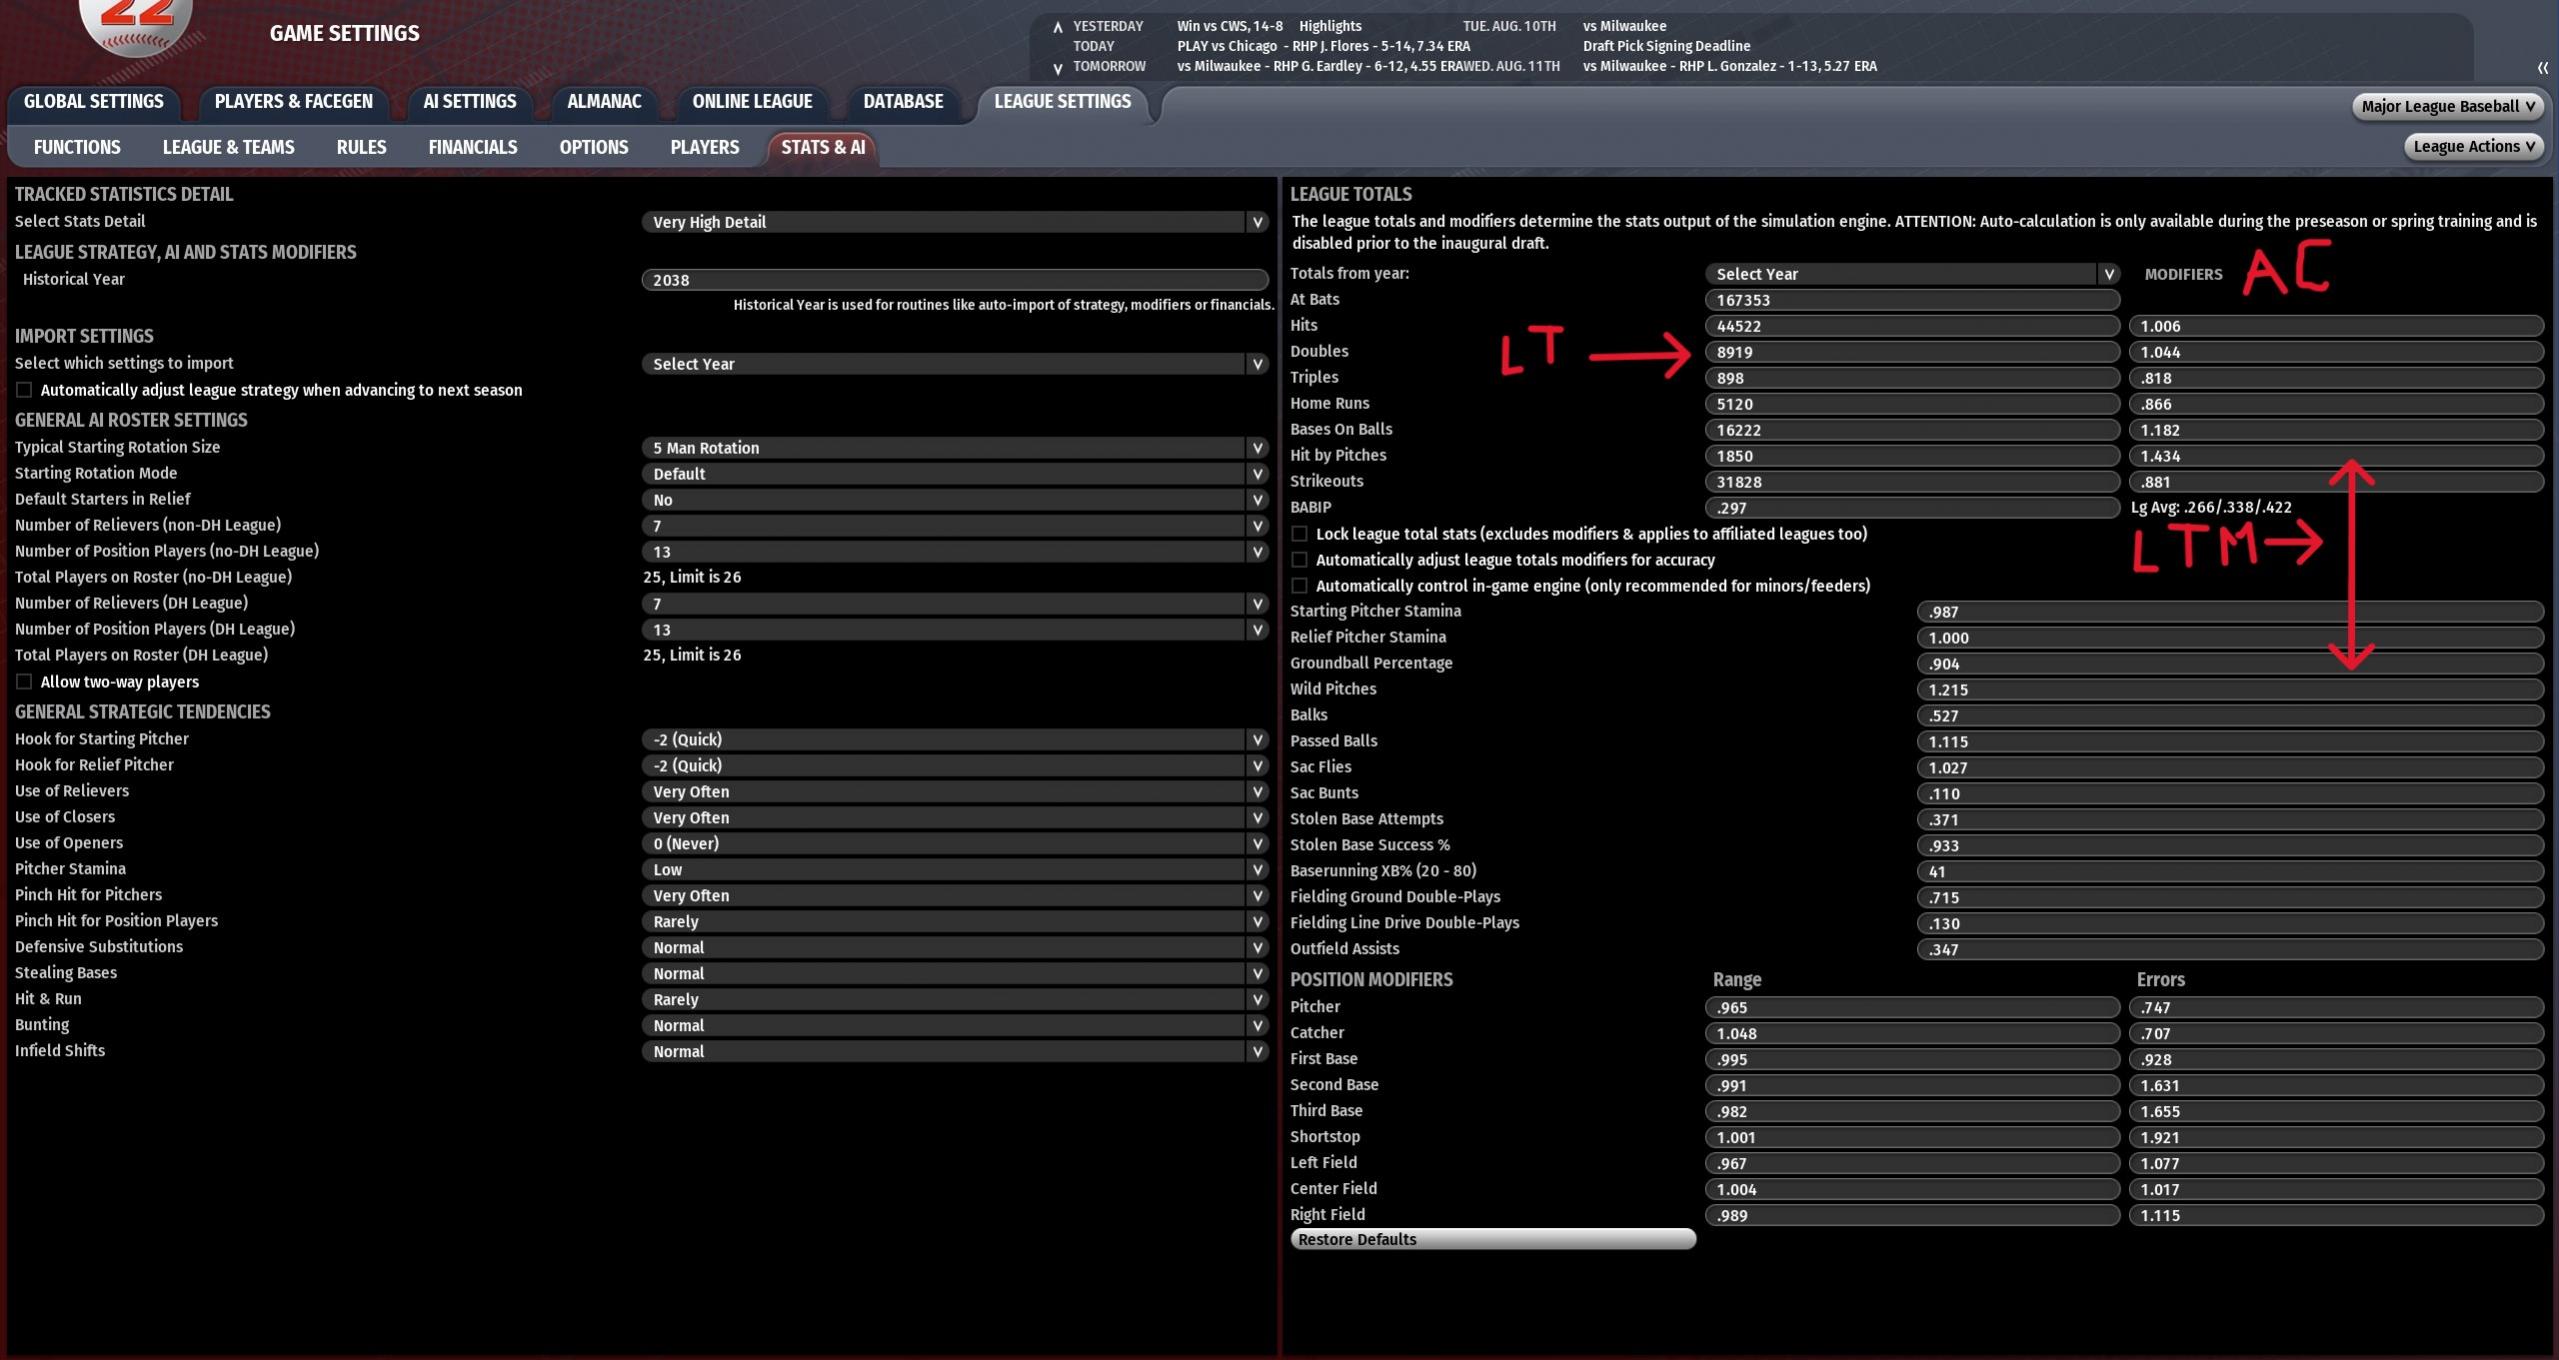Click the Historical Year input field
The image size is (2559, 1360).
[x=953, y=280]
